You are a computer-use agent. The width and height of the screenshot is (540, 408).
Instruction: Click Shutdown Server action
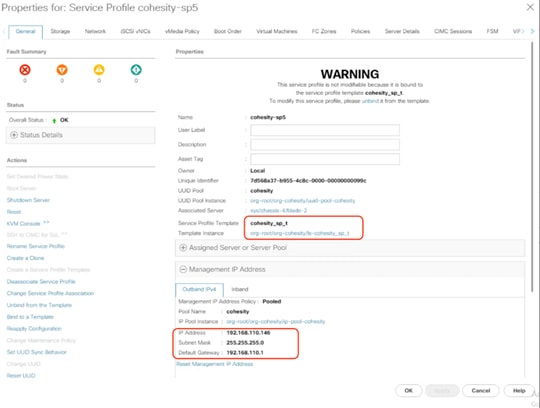pos(28,200)
